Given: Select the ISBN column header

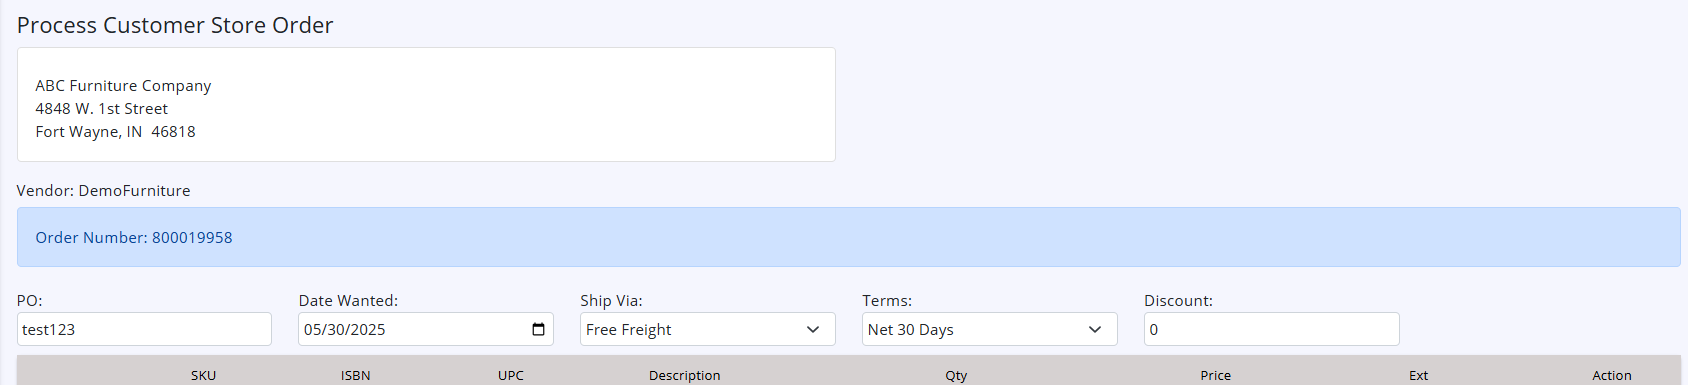Looking at the screenshot, I should pos(355,375).
